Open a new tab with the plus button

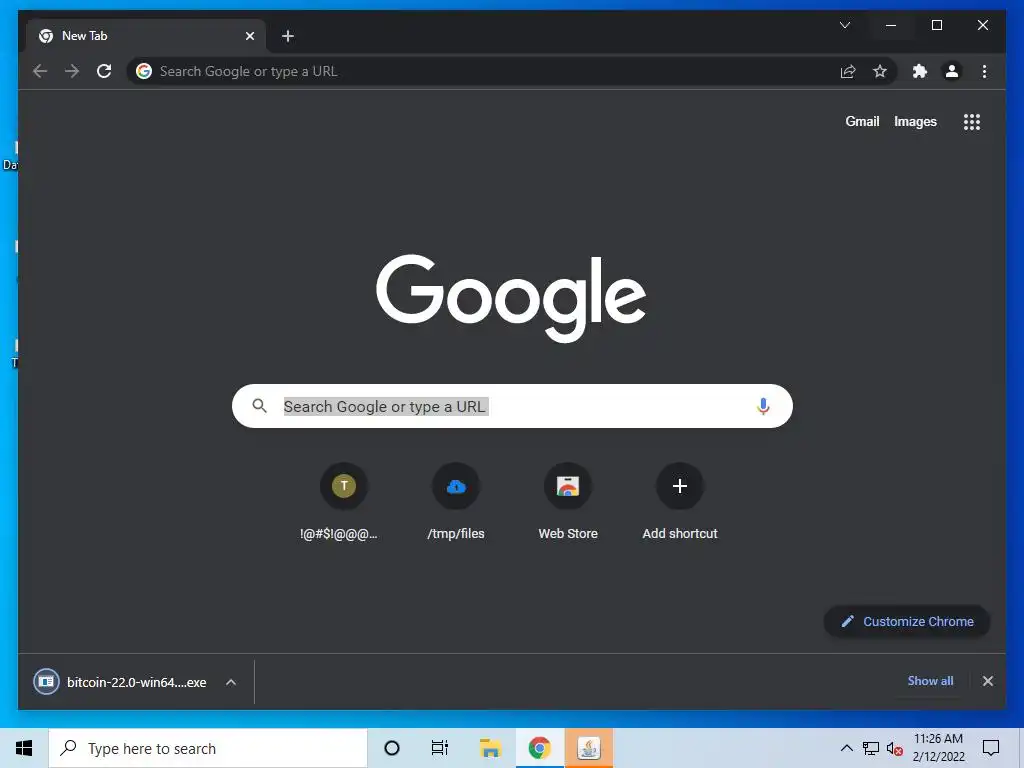[x=288, y=36]
